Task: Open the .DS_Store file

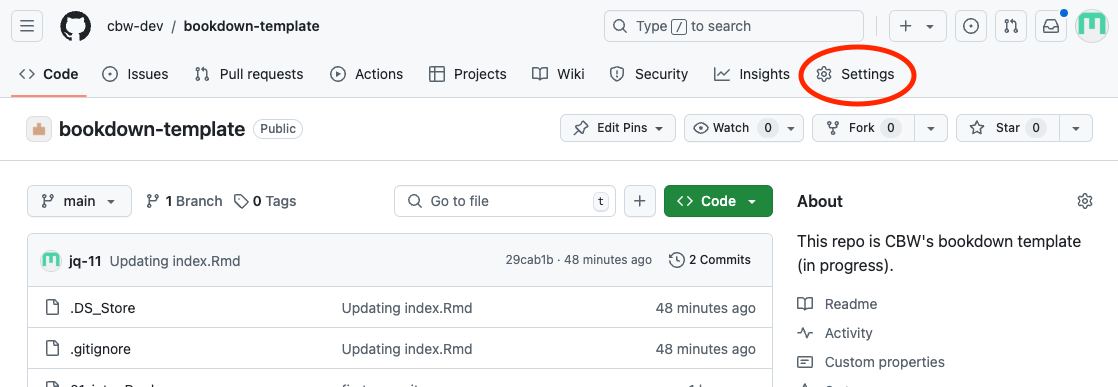Action: (102, 308)
